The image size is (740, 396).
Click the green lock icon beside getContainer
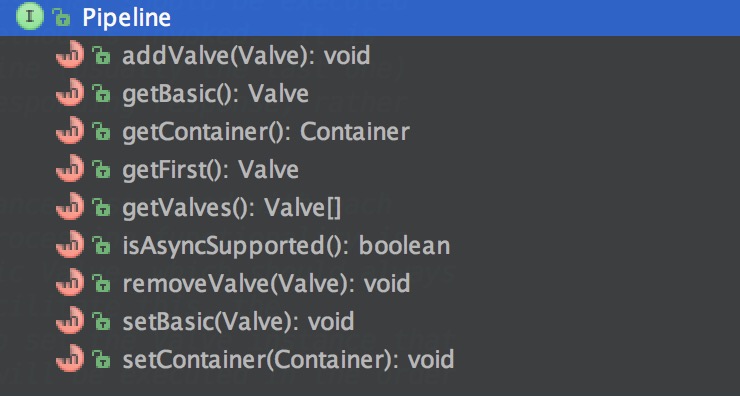pyautogui.click(x=101, y=131)
